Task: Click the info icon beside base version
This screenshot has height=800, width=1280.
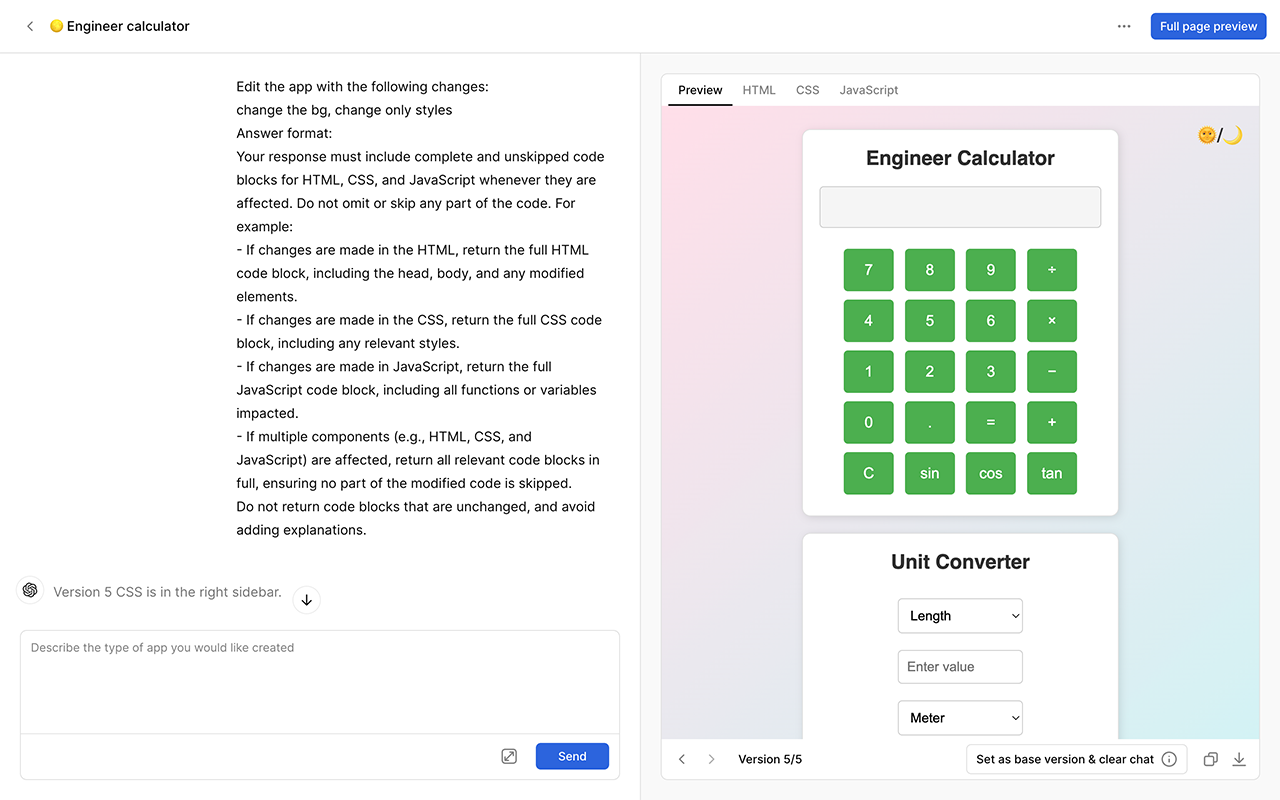Action: coord(1168,759)
